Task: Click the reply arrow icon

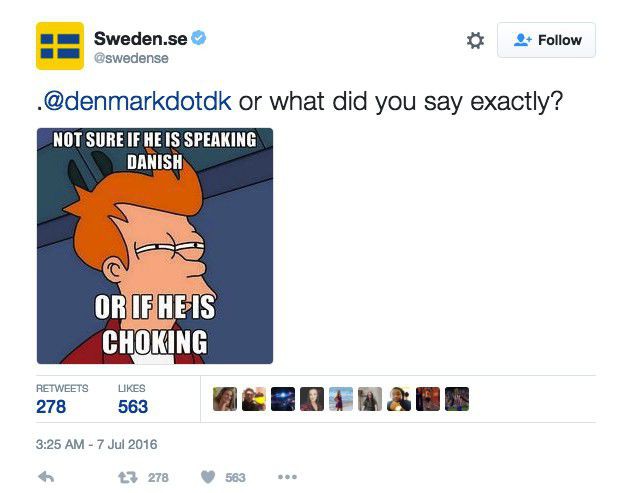Action: (46, 477)
